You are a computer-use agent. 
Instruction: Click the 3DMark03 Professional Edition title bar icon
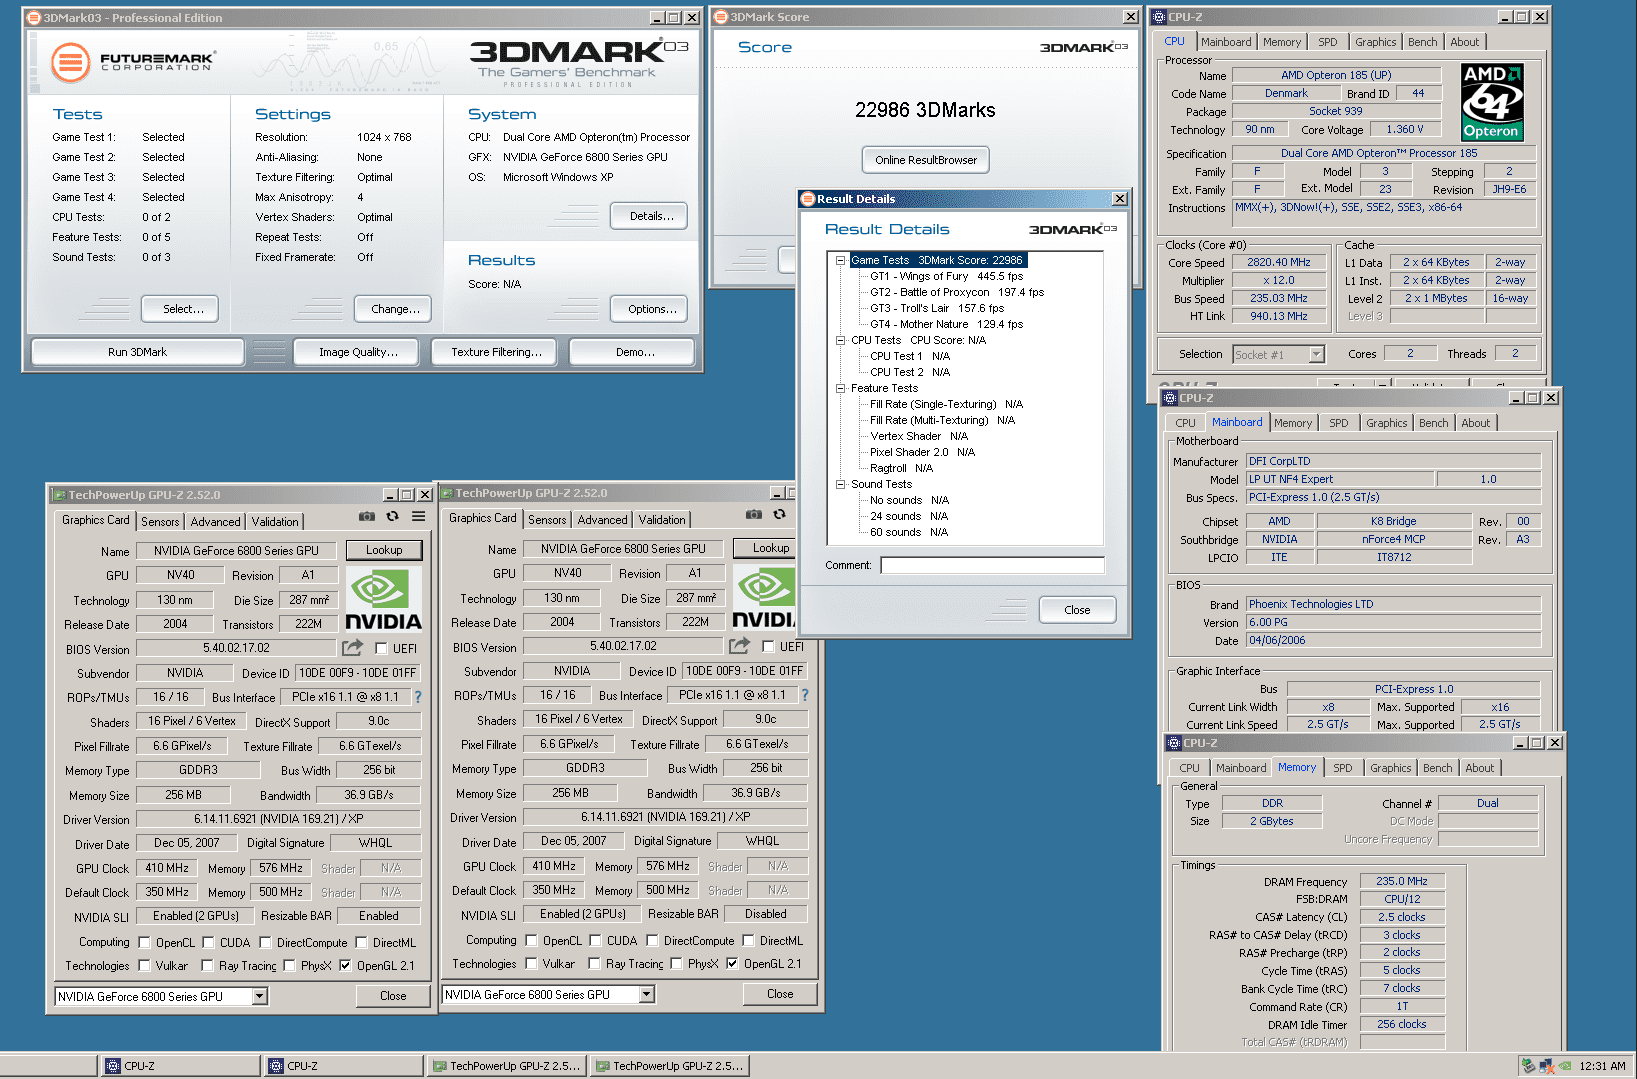(x=34, y=18)
